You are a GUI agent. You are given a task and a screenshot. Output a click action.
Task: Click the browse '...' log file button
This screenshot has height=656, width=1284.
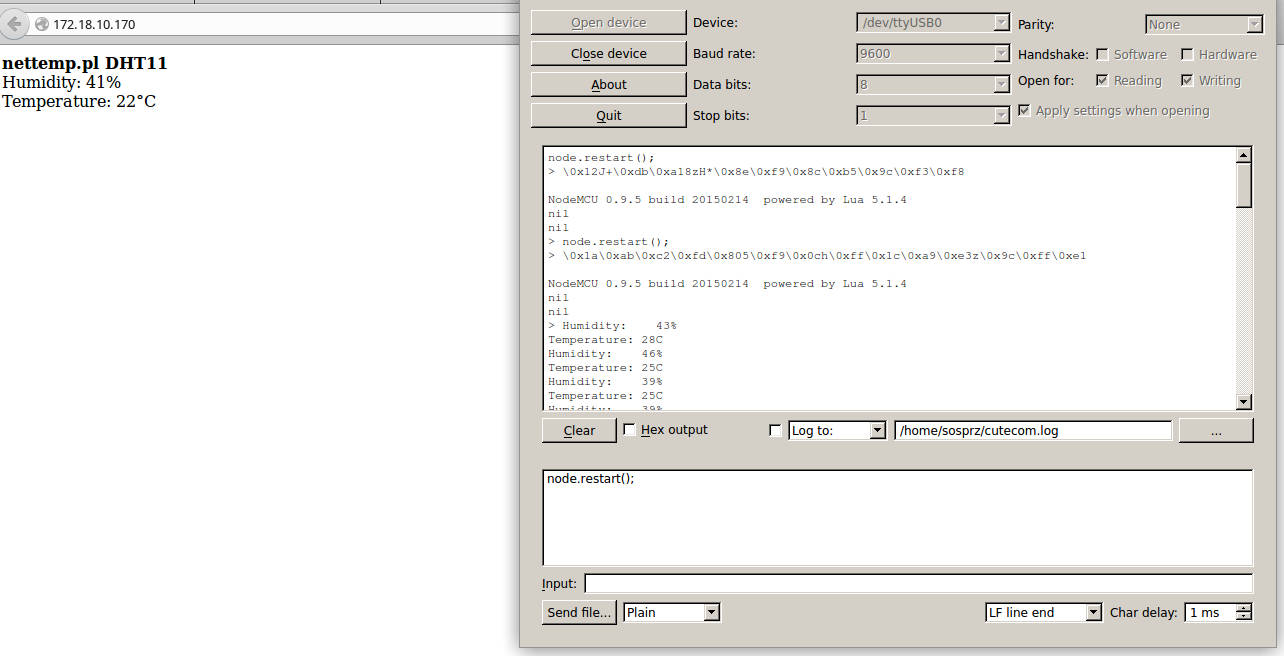[1216, 430]
